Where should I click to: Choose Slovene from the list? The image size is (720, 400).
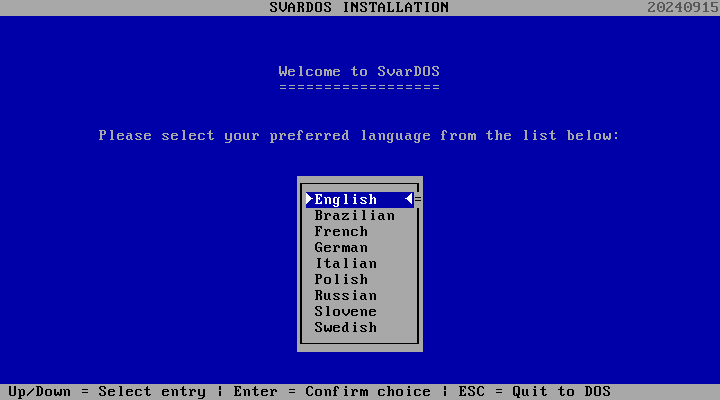pos(345,311)
